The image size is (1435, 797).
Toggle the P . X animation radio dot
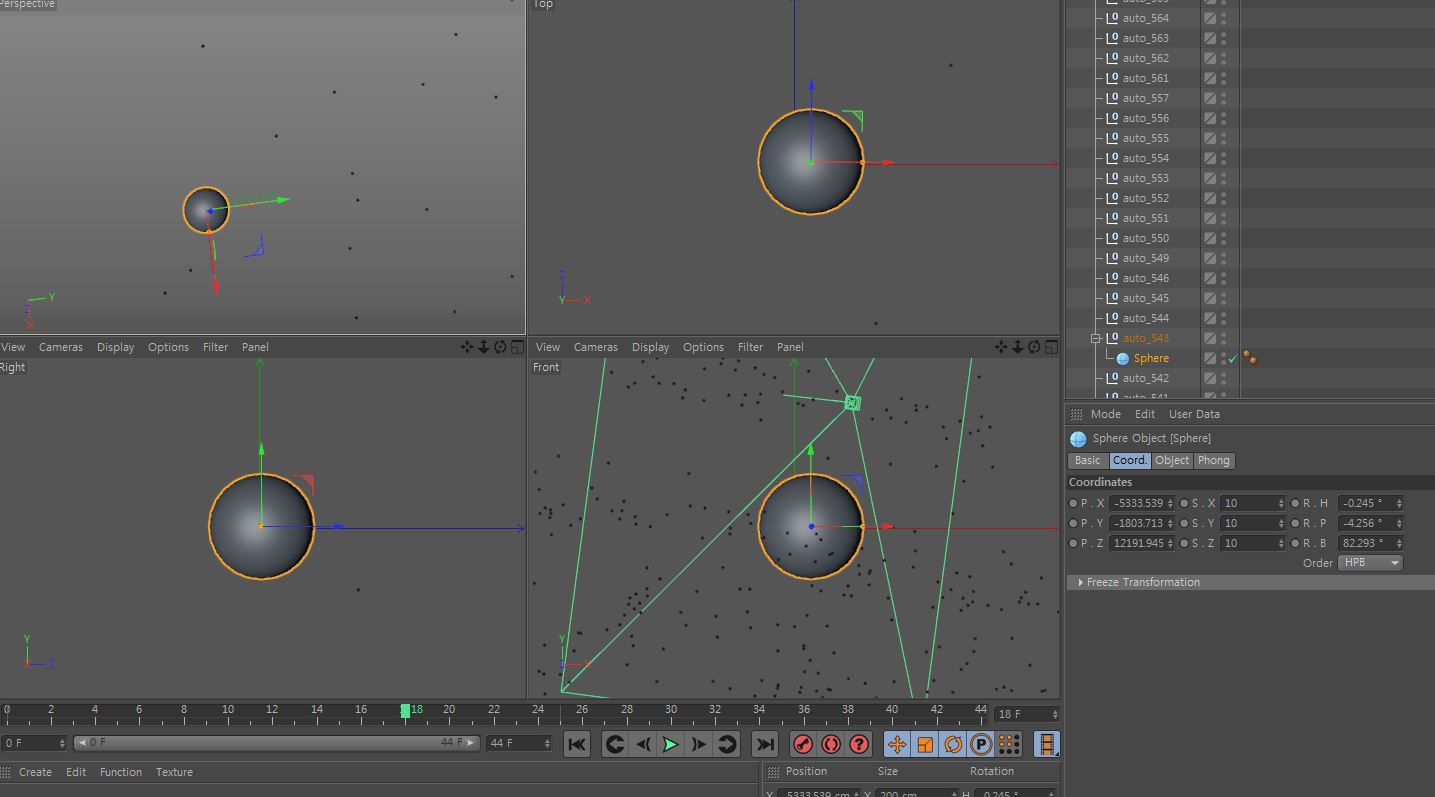[1074, 503]
